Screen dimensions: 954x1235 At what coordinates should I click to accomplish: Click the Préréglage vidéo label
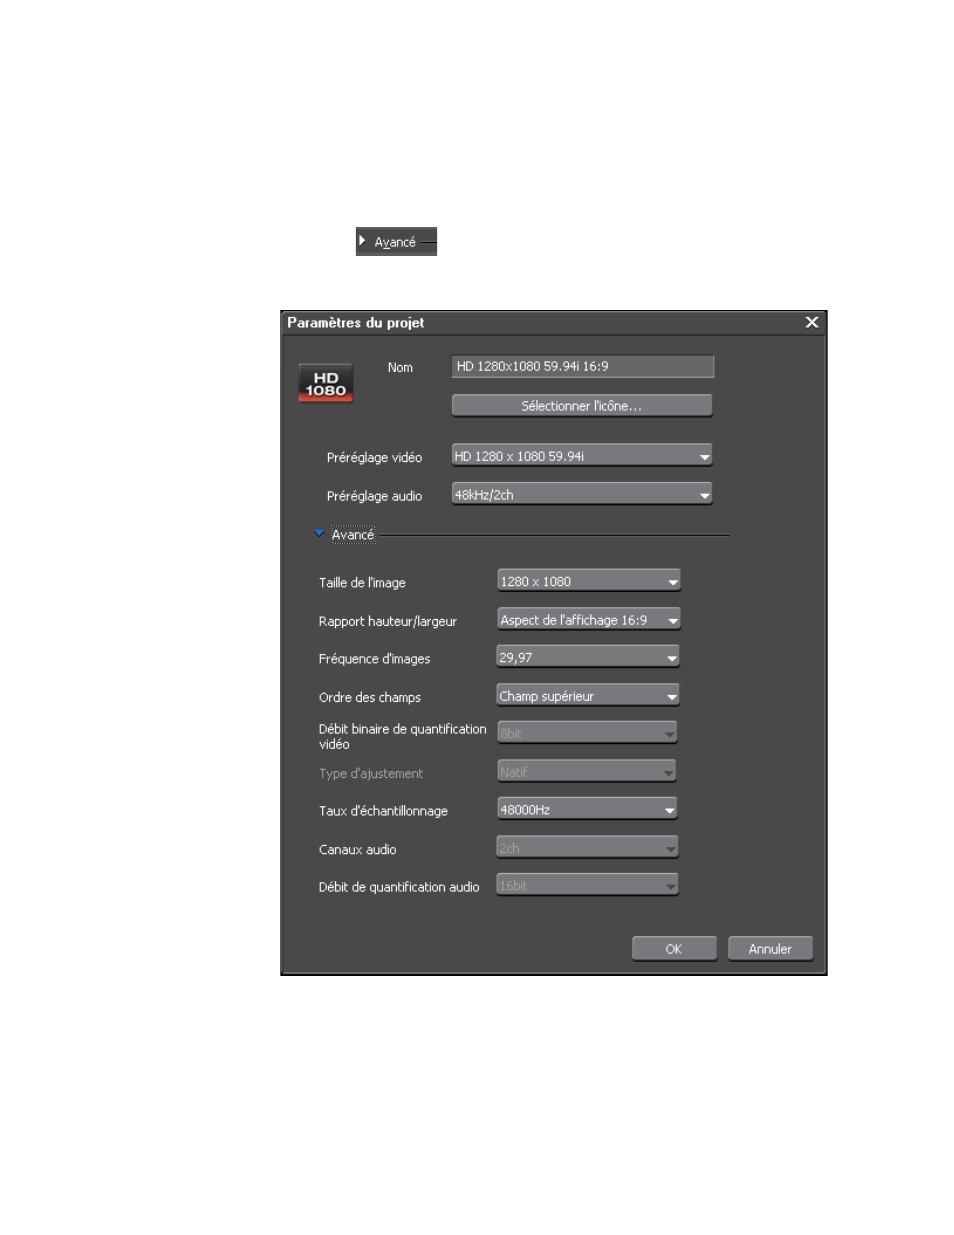374,458
